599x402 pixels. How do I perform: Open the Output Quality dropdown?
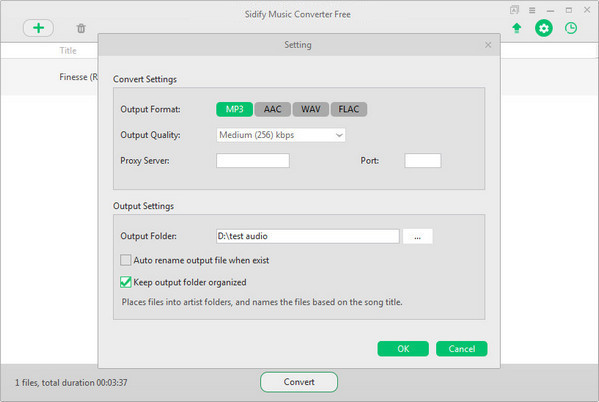click(x=281, y=135)
